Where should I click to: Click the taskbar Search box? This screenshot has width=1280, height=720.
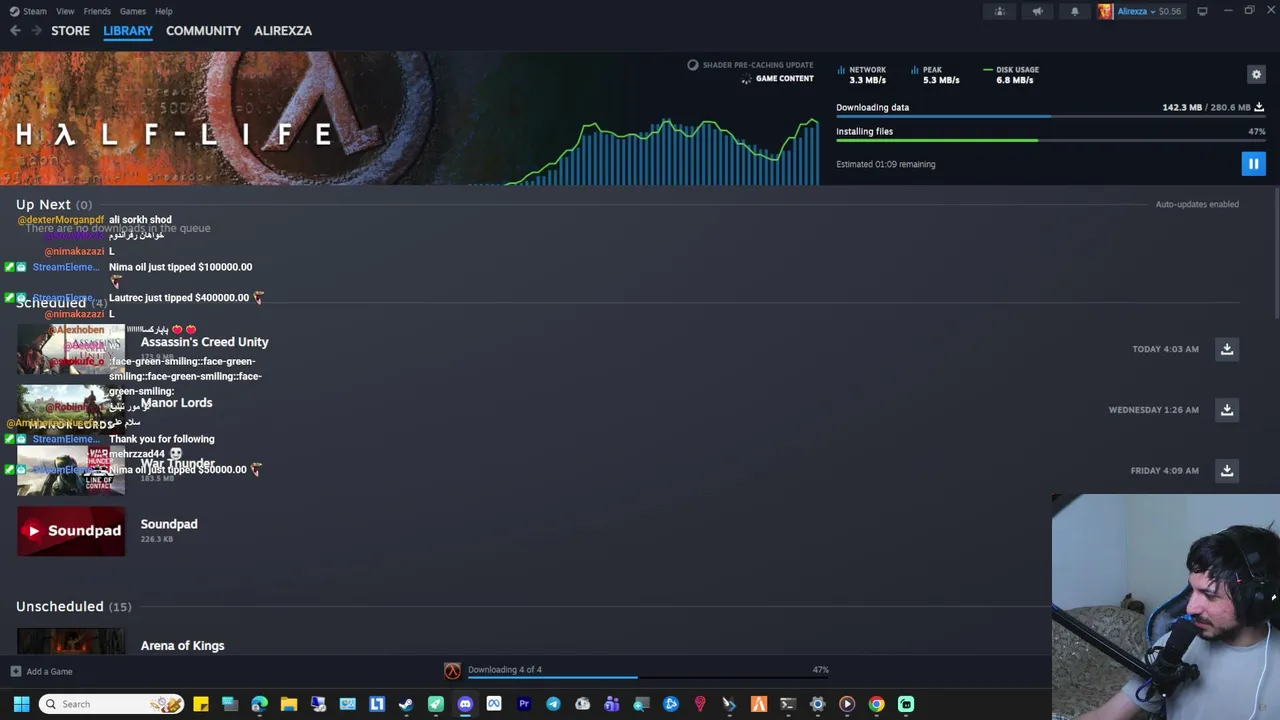[111, 704]
